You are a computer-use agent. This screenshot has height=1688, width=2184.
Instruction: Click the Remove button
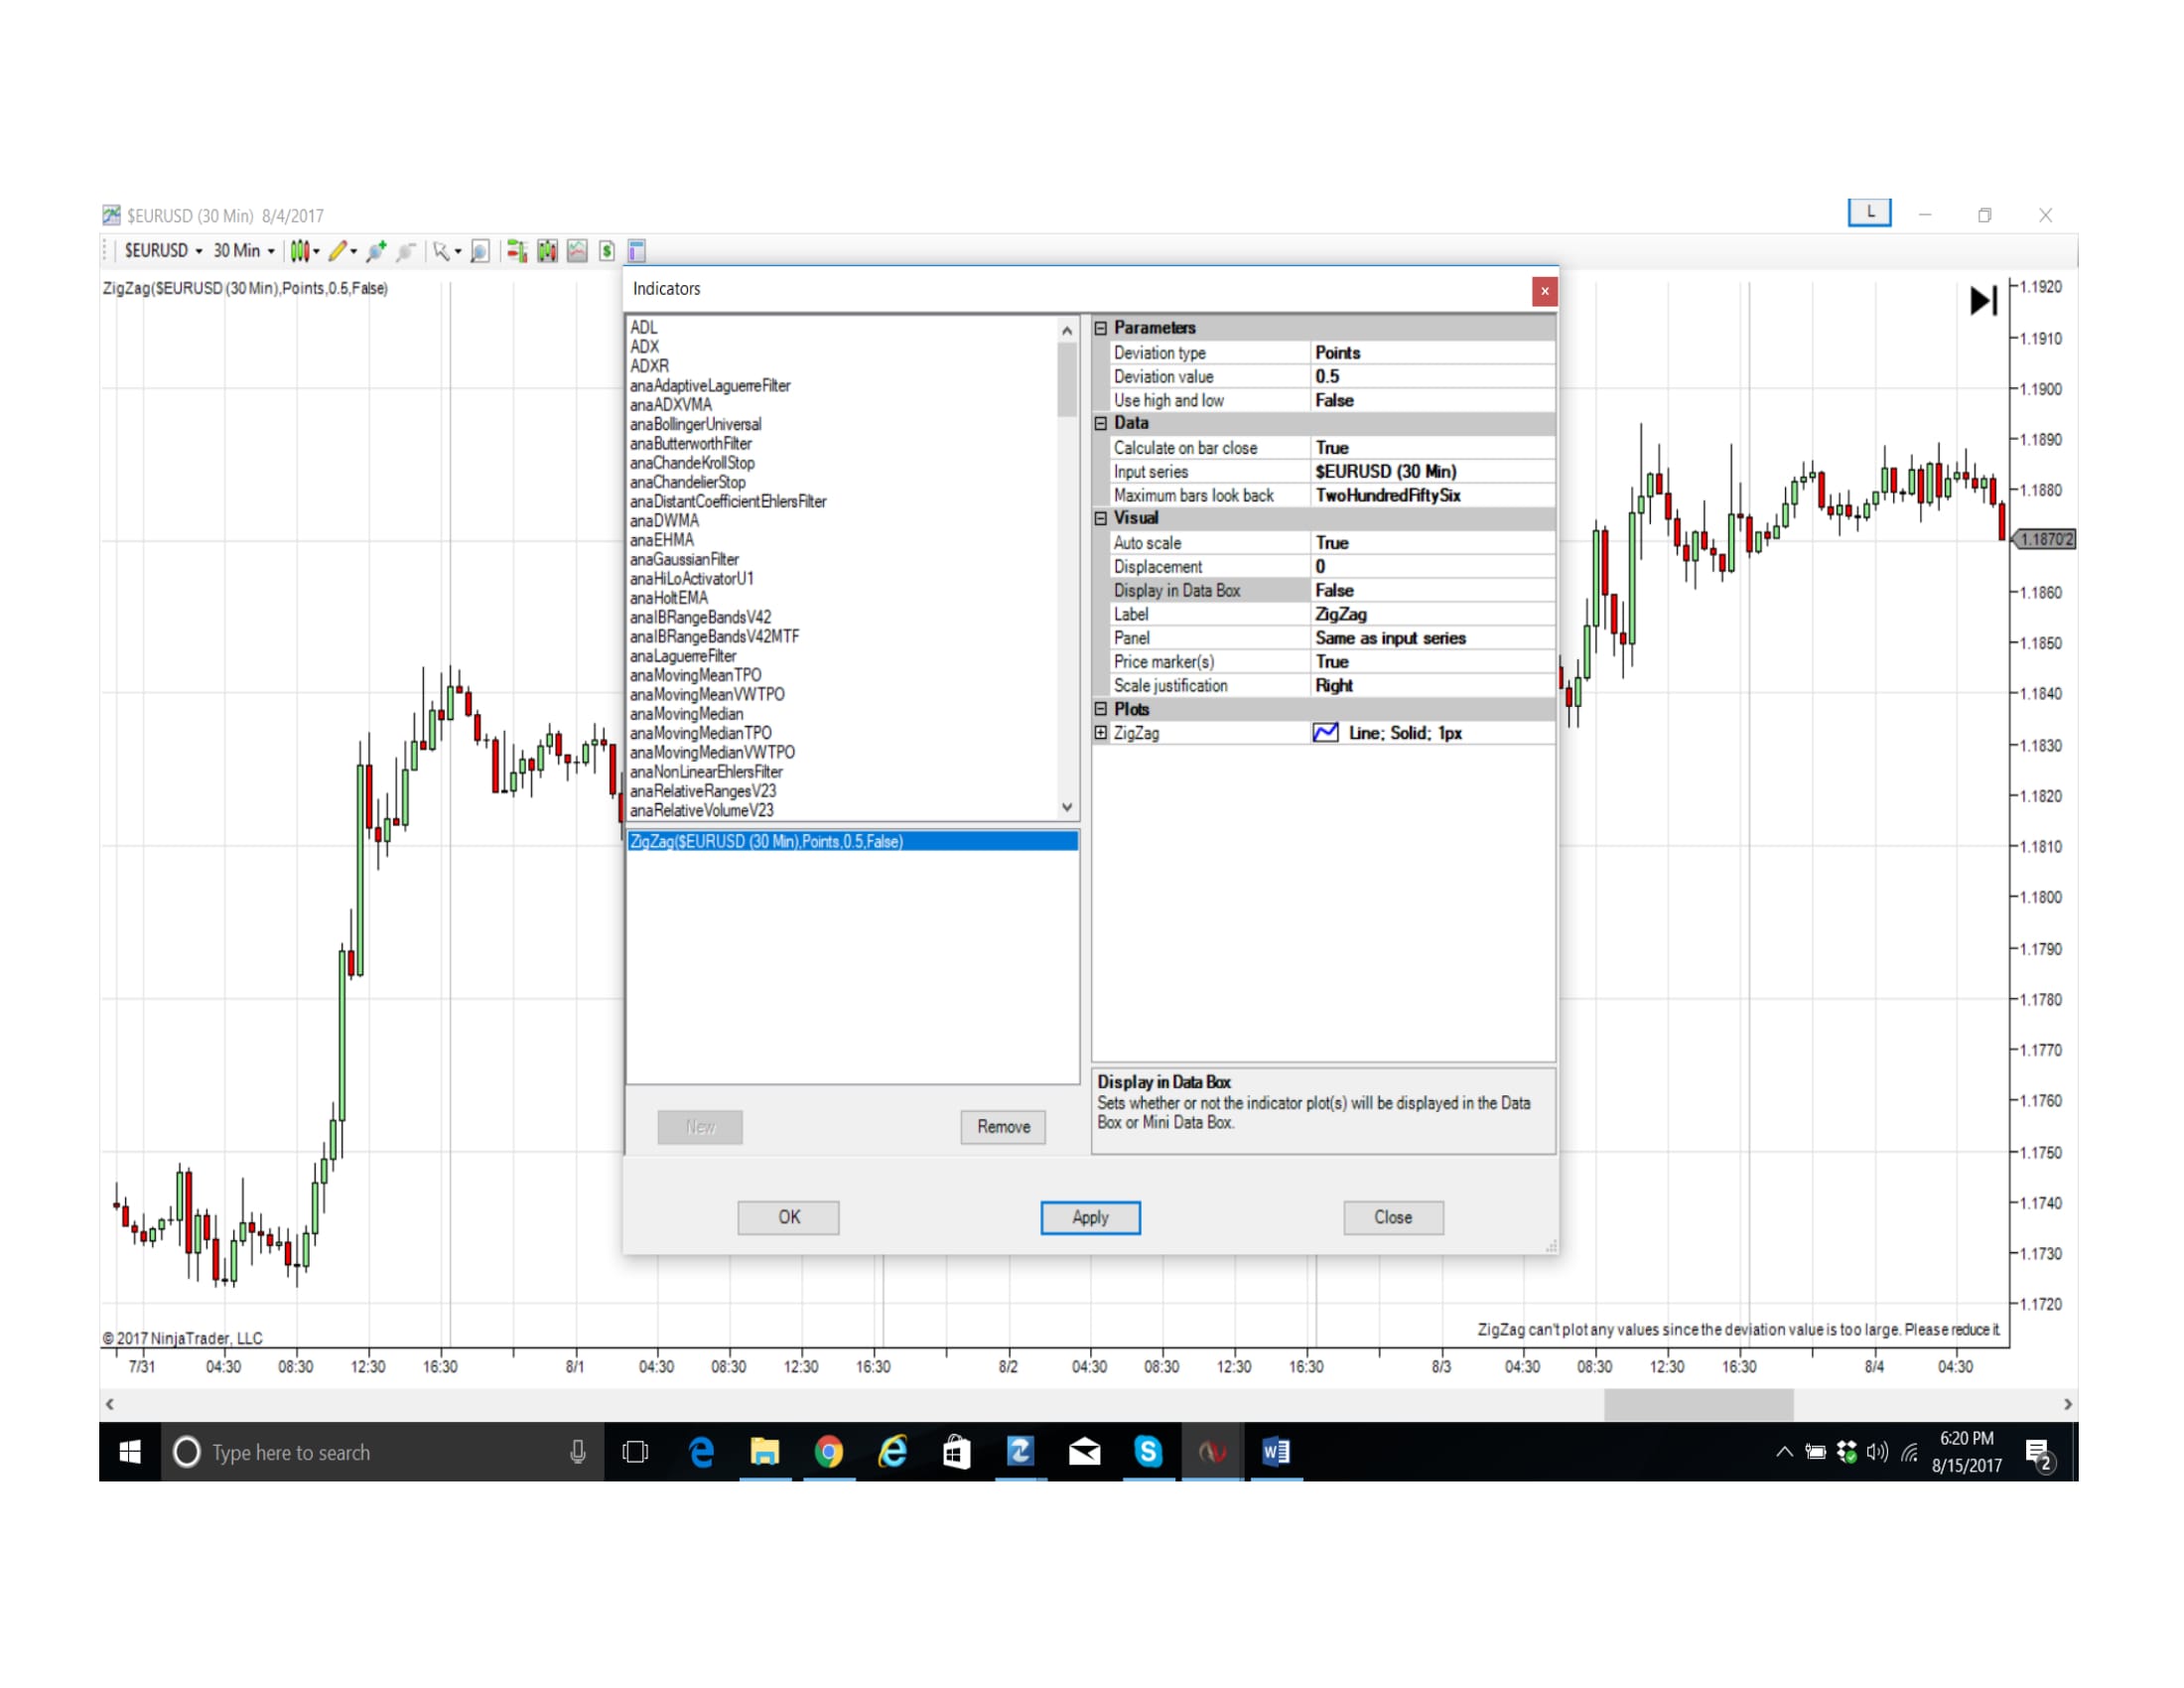1002,1127
